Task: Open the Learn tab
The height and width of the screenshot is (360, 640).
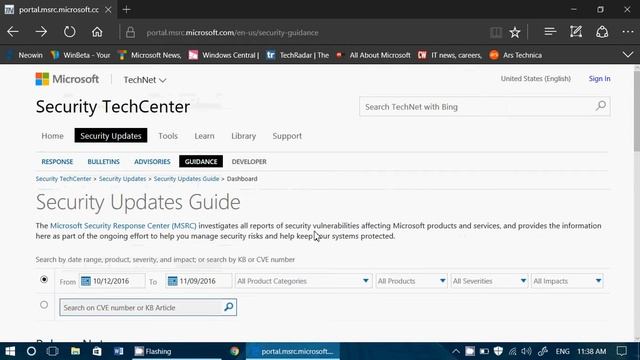Action: [x=204, y=136]
